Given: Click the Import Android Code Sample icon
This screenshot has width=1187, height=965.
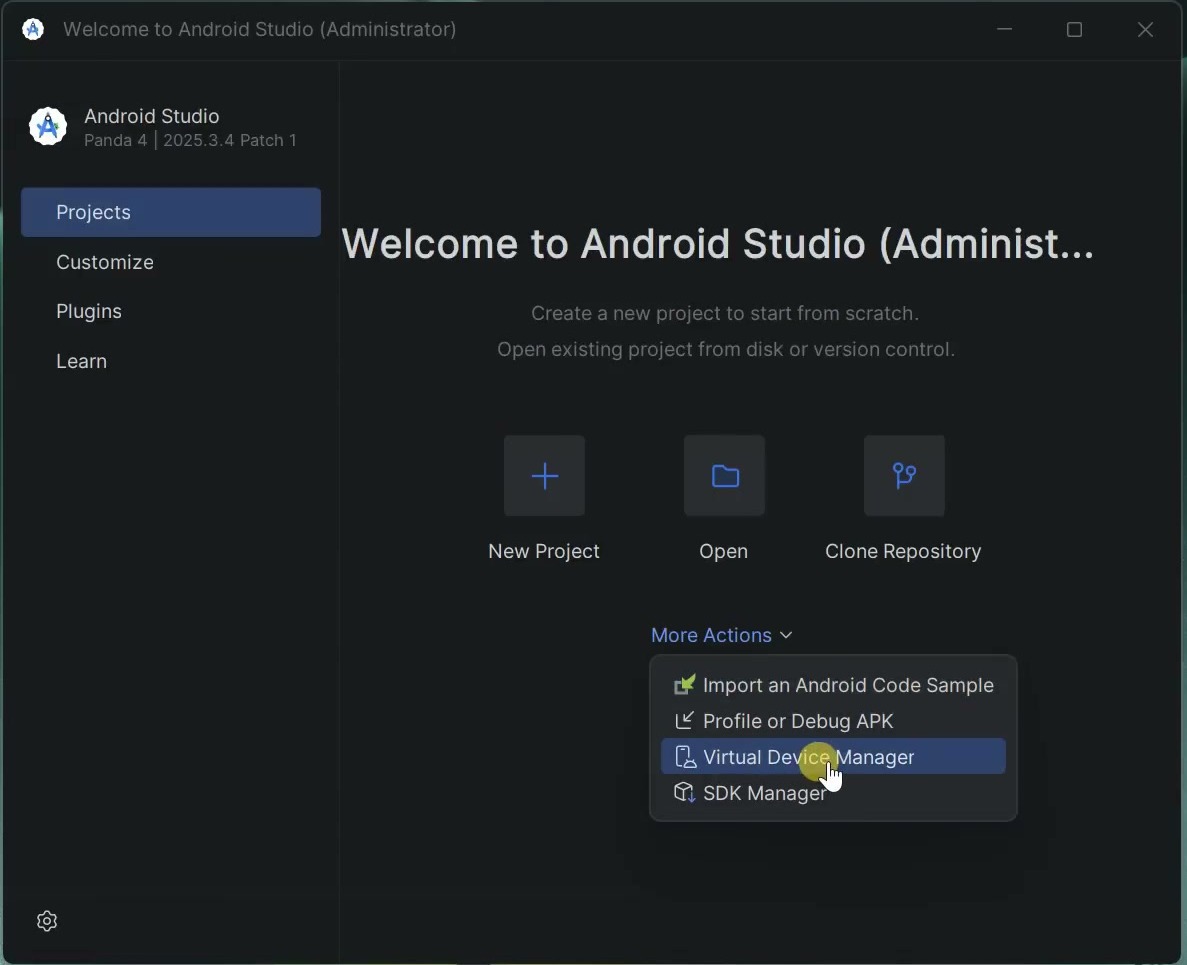Looking at the screenshot, I should [684, 685].
